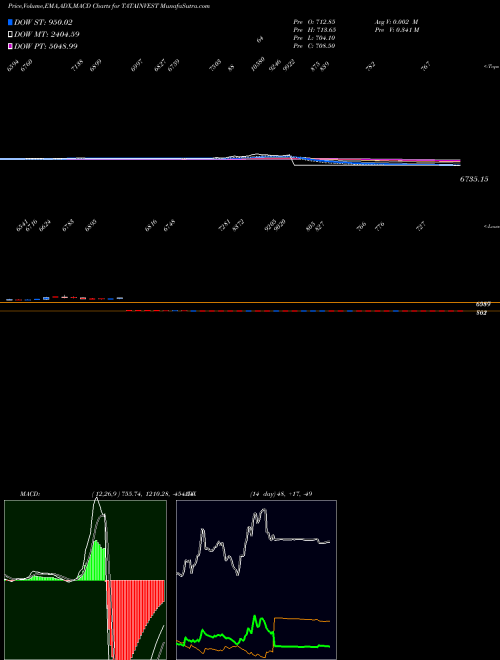Click the Lows axis label
Image resolution: width=500 pixels, height=660 pixels.
coord(491,226)
